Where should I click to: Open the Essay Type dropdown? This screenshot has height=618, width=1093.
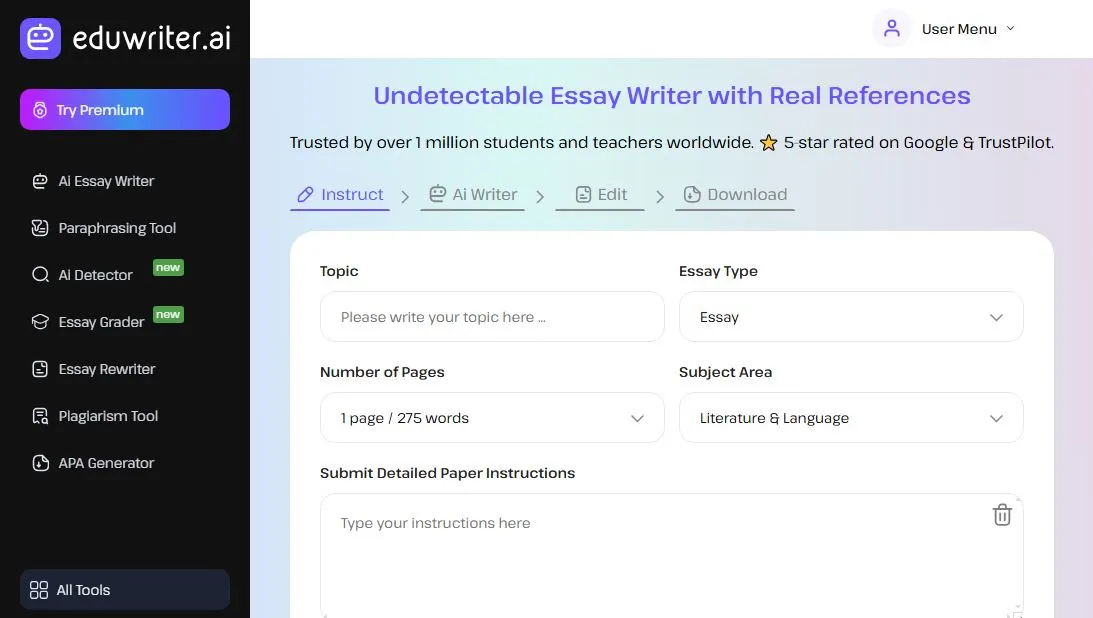point(851,317)
